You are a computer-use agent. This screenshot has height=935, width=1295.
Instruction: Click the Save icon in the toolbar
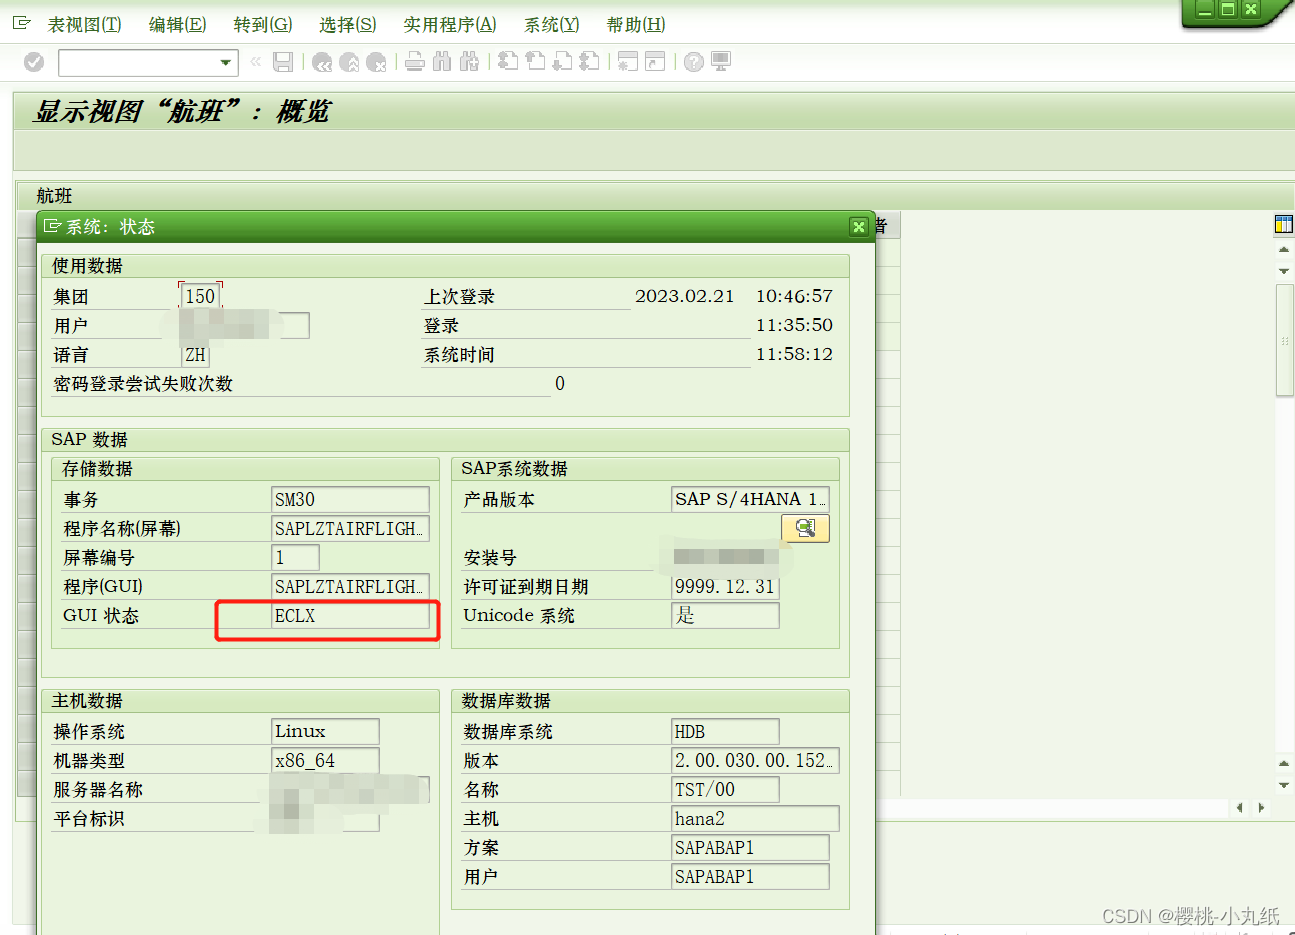pos(282,61)
